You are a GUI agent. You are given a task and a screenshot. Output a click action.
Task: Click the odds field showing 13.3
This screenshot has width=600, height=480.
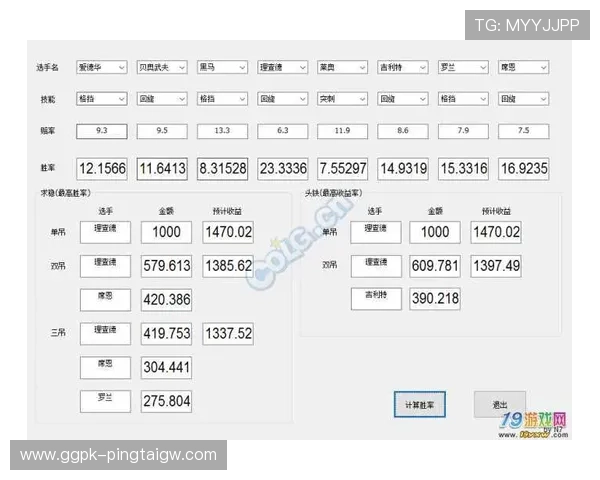pyautogui.click(x=222, y=131)
